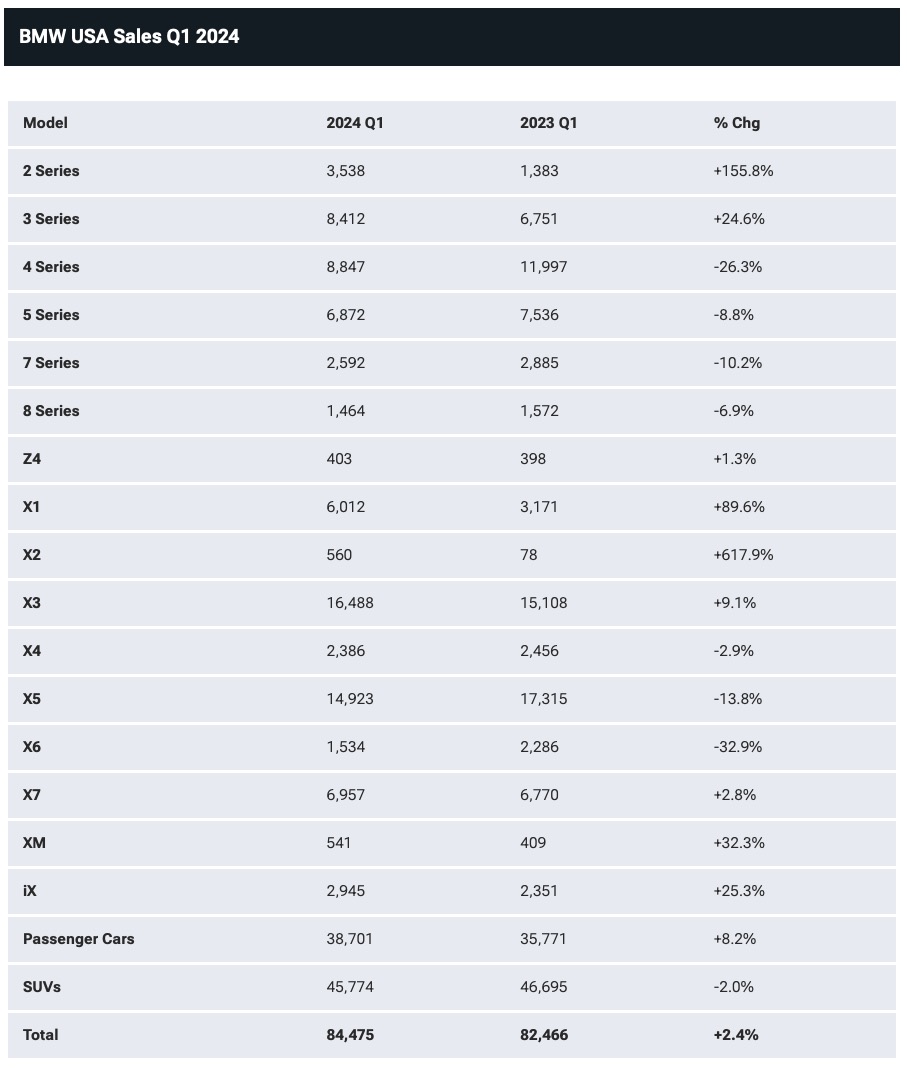
Task: Click the X3 2024 Q1 value 16,488
Action: 350,603
